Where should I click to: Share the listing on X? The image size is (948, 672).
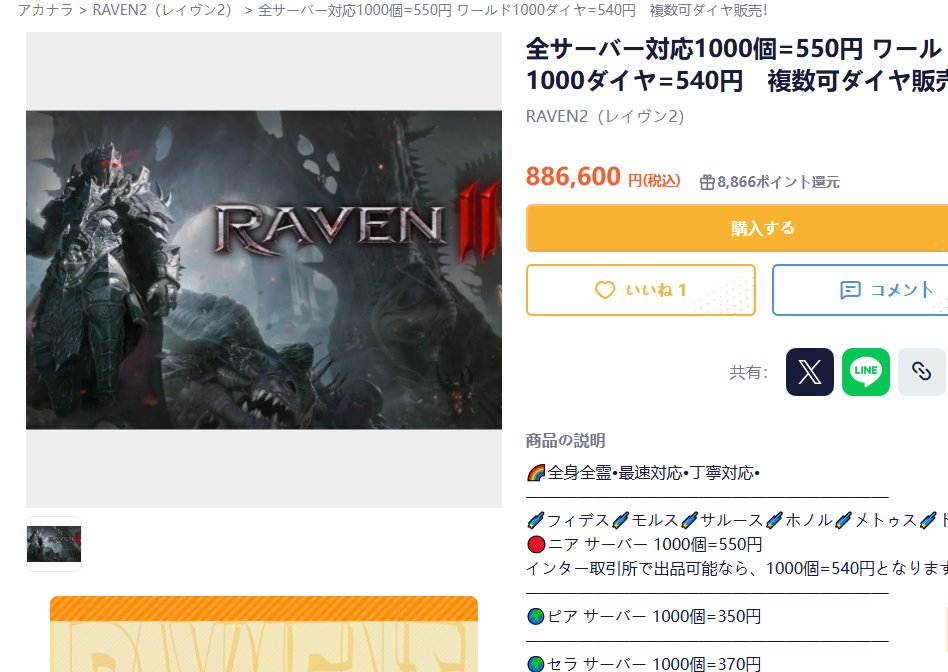pos(809,372)
